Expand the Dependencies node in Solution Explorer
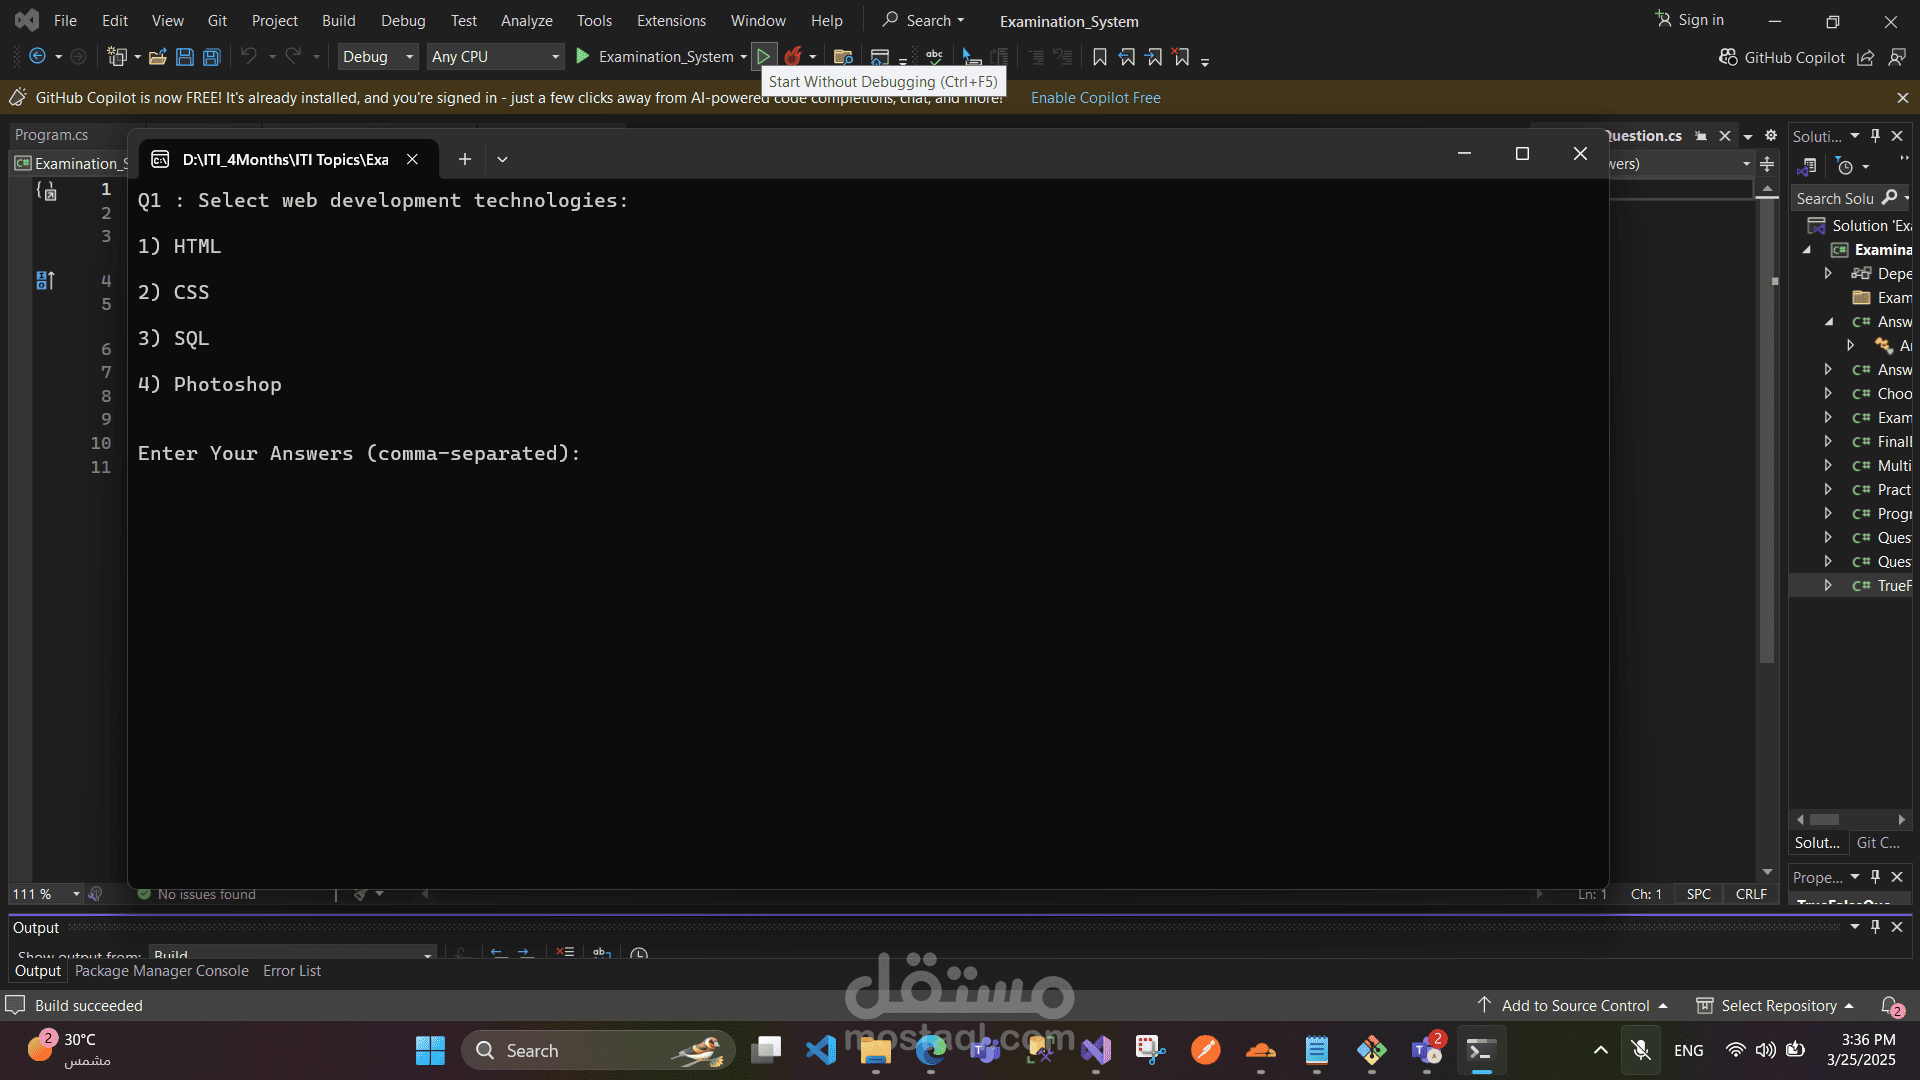The image size is (1920, 1080). coord(1828,273)
